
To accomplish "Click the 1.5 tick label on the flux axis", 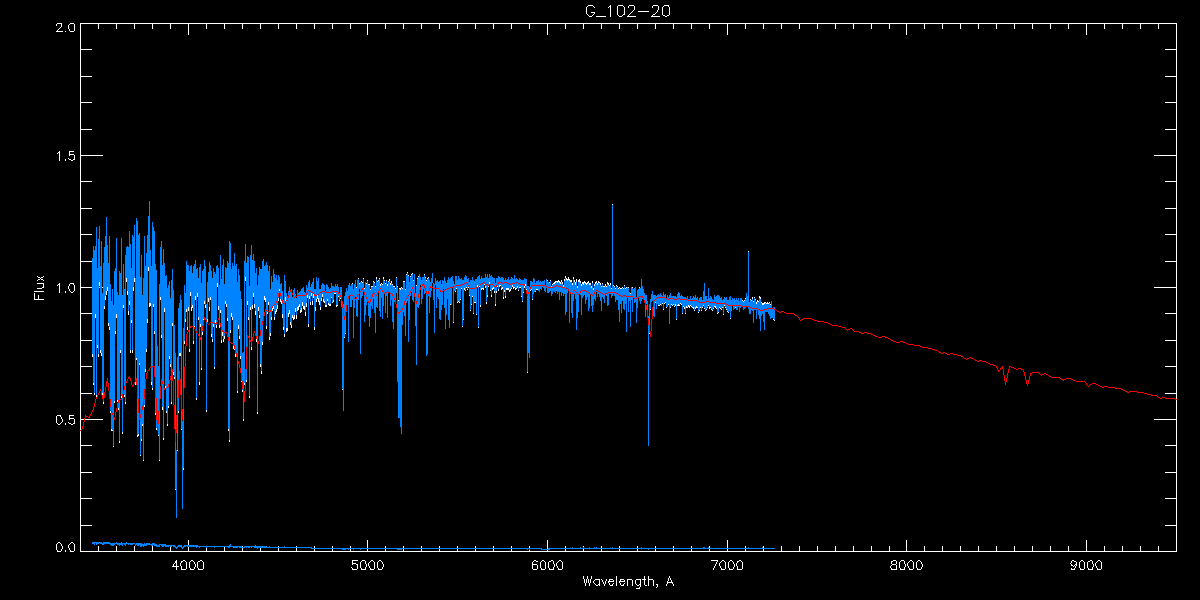I will (x=65, y=158).
